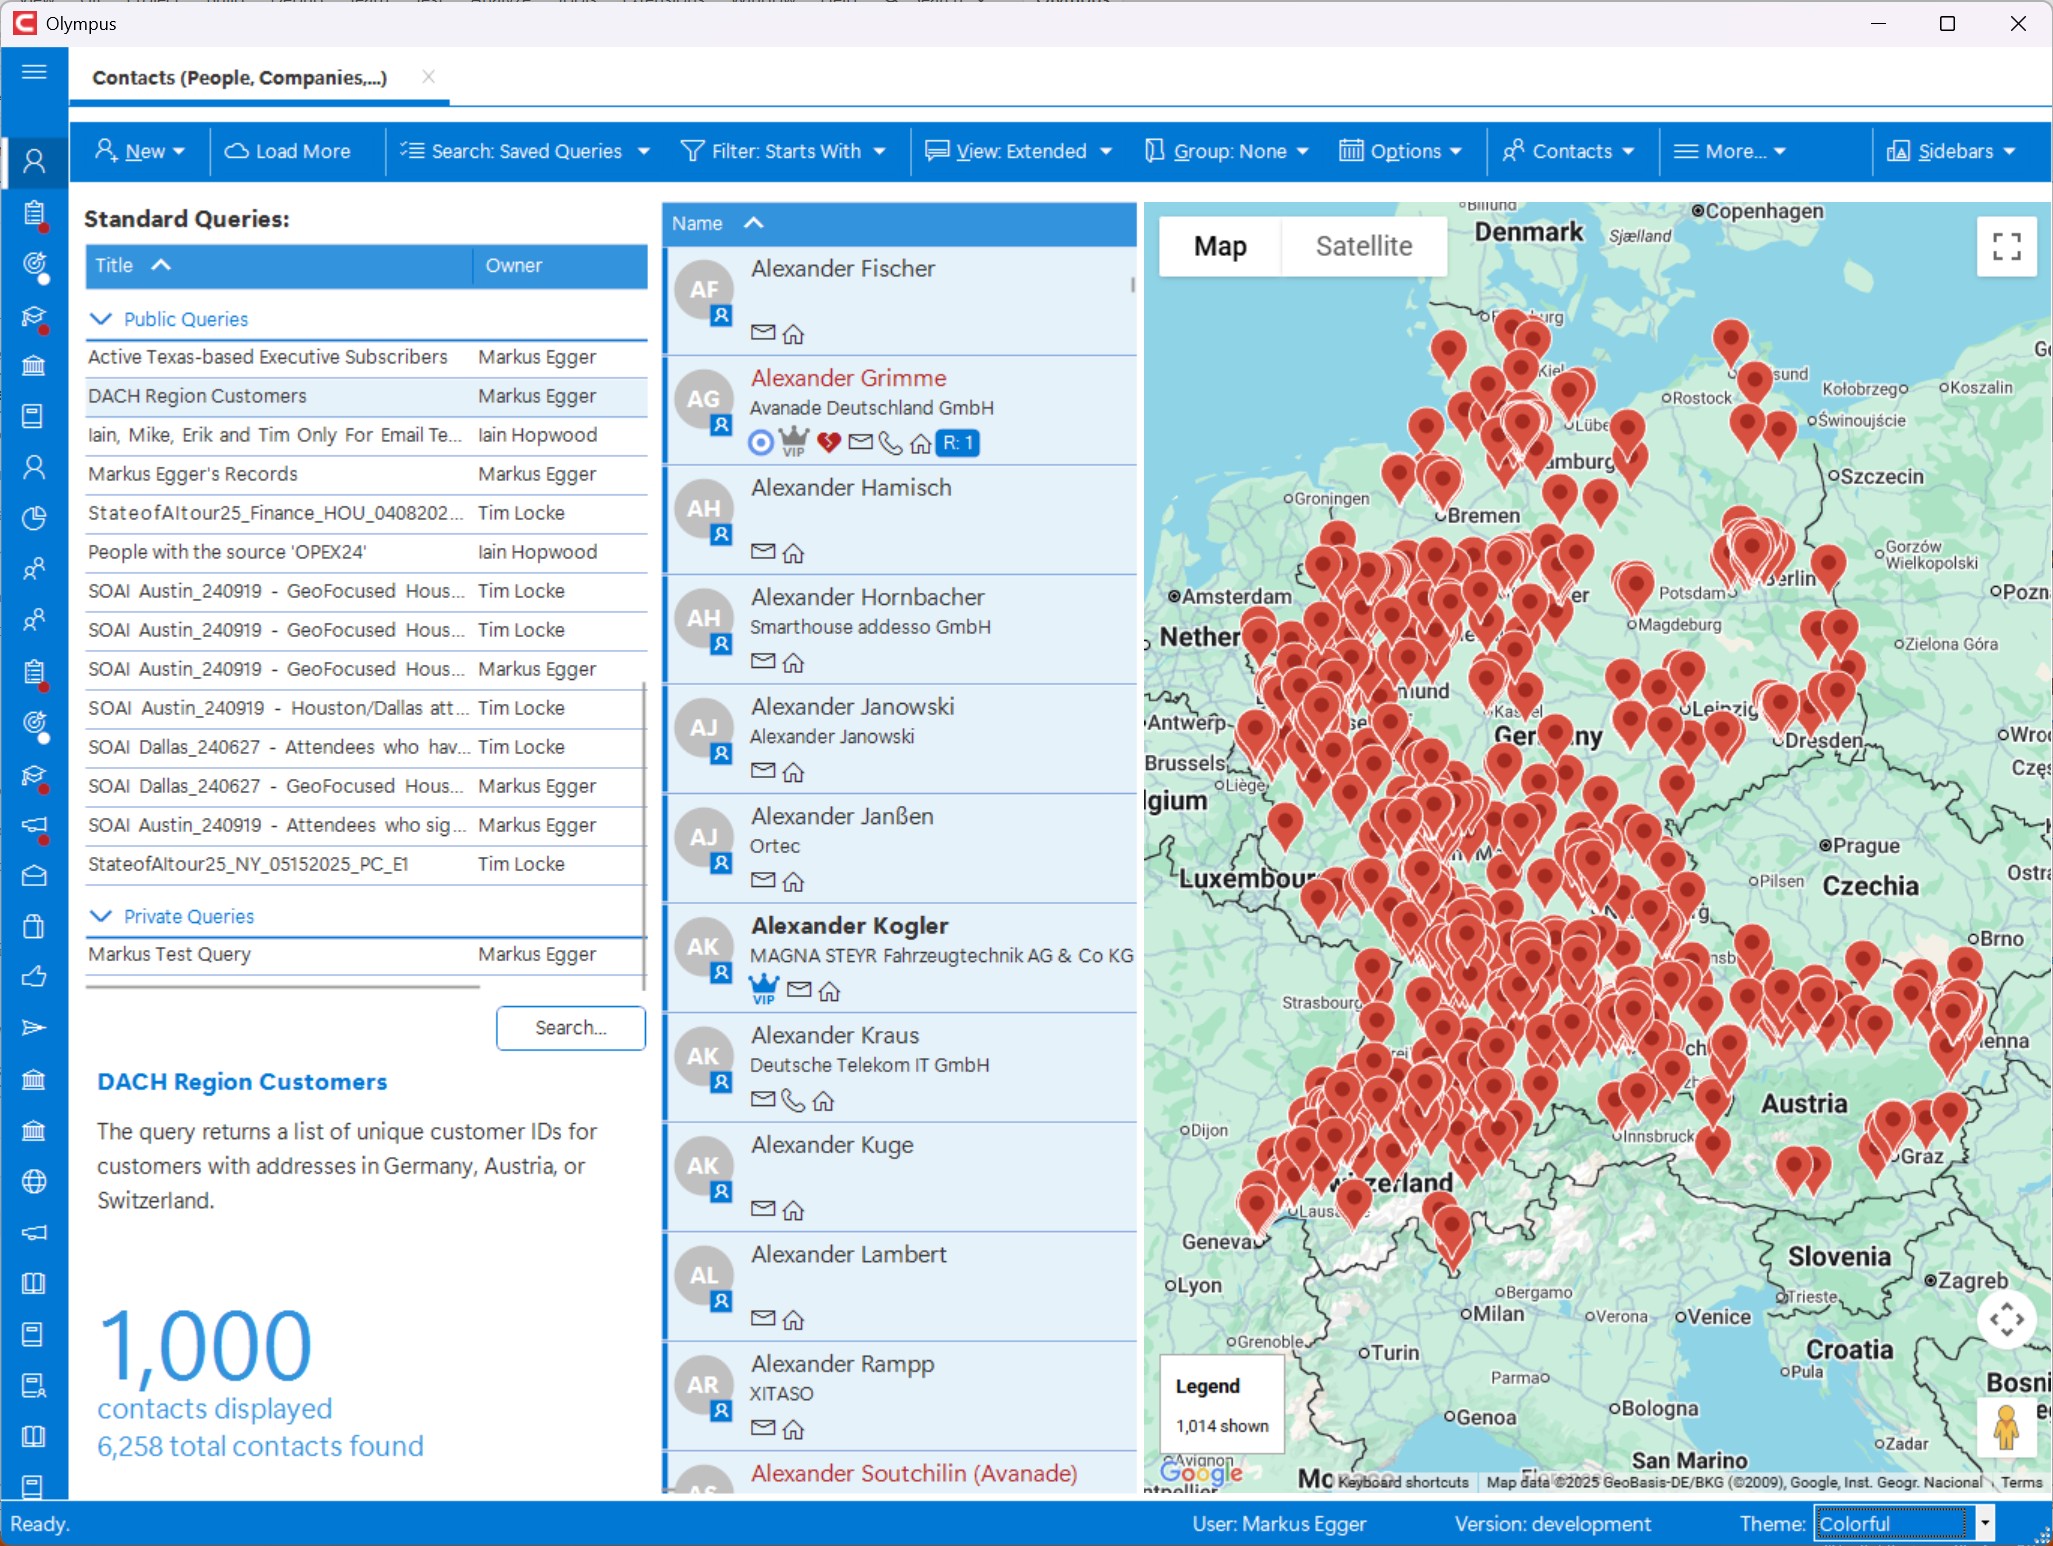This screenshot has height=1546, width=2053.
Task: Open the hamburger navigation menu
Action: tap(34, 72)
